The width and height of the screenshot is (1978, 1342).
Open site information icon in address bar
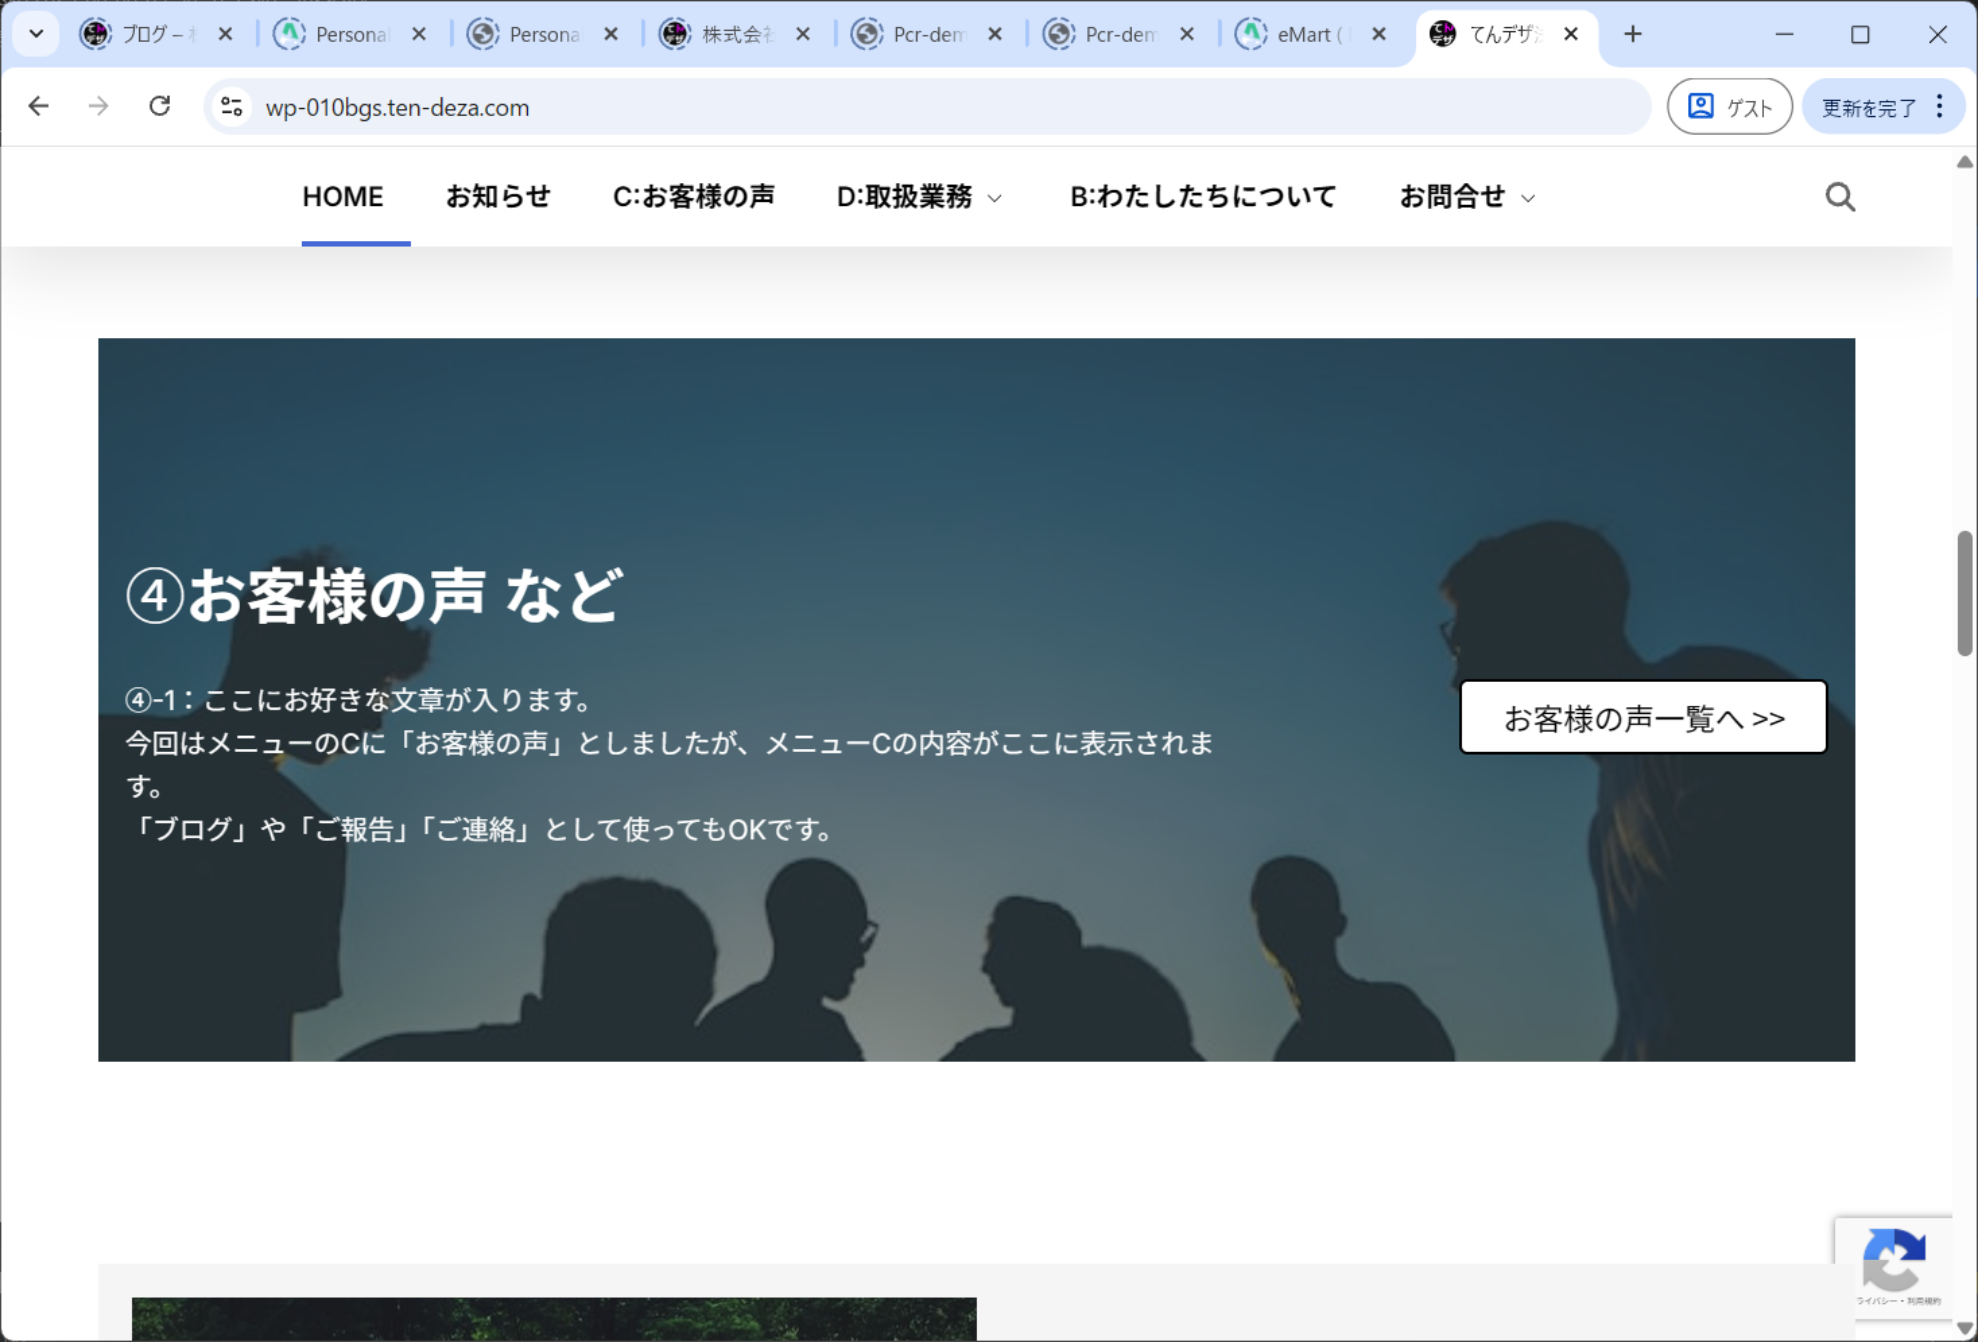pyautogui.click(x=232, y=106)
